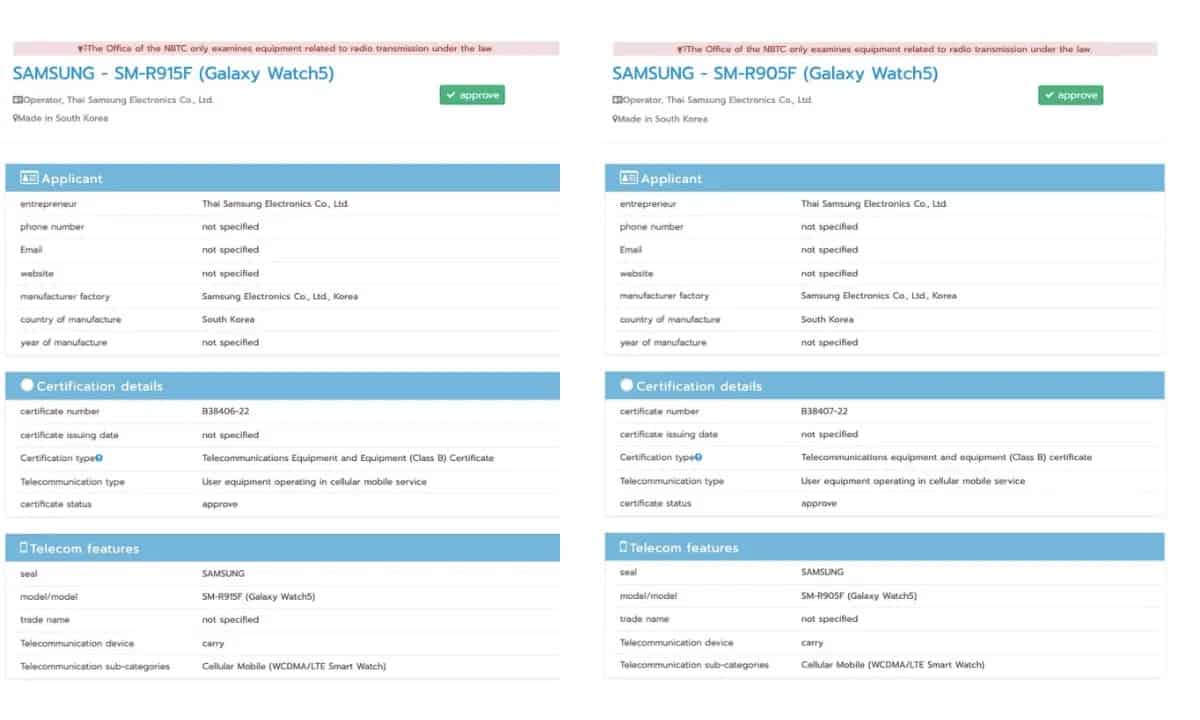Click the Certification type value on the SM-R915F page
The width and height of the screenshot is (1200, 720).
pos(348,458)
